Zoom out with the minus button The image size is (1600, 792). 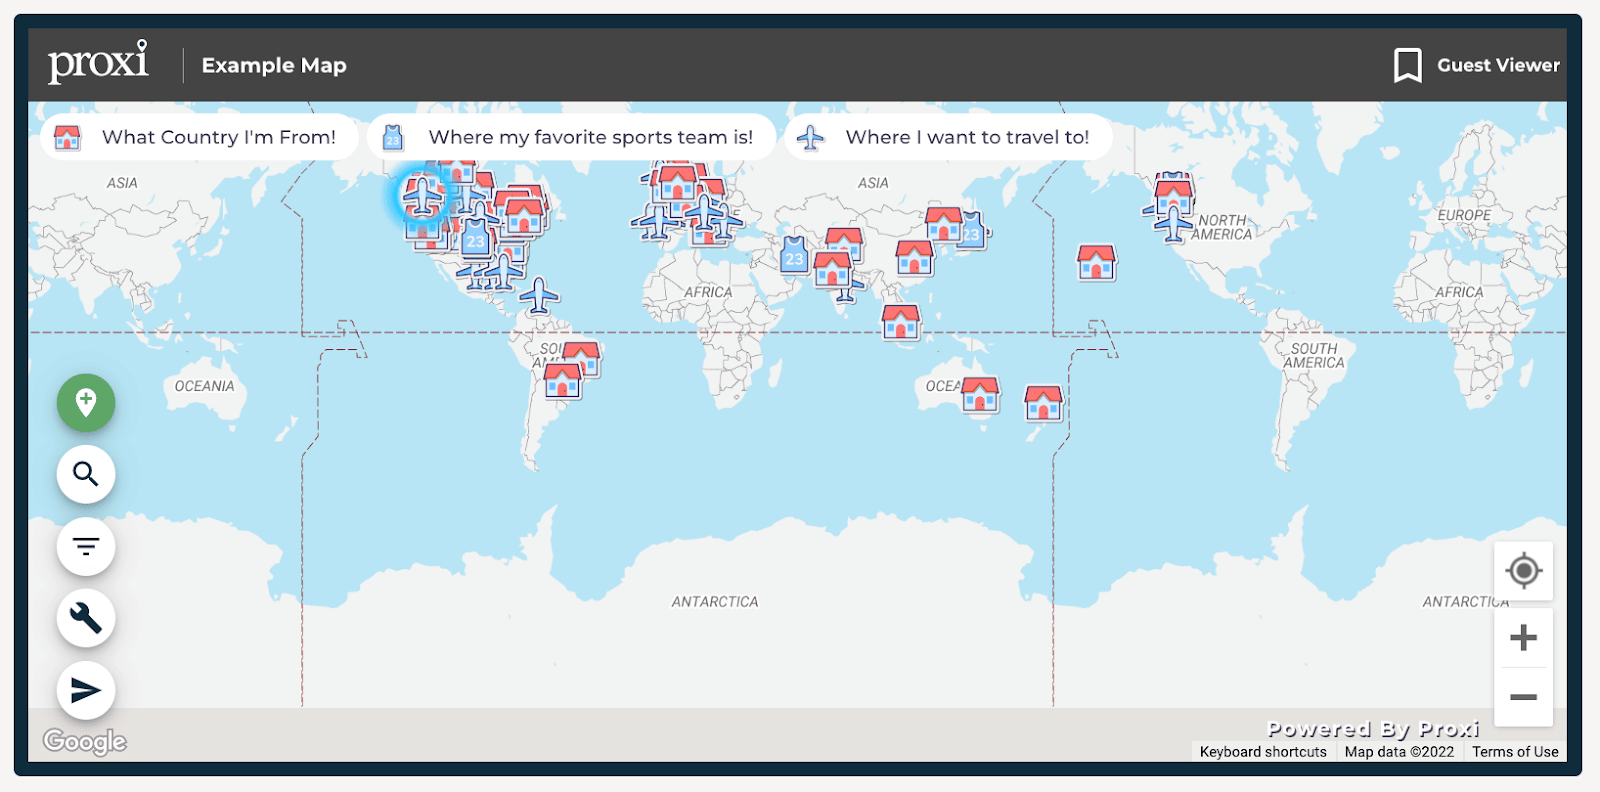tap(1523, 697)
